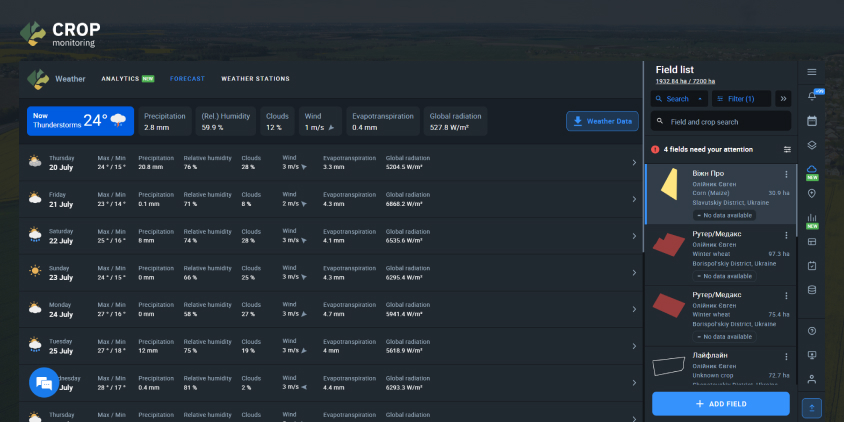Collapse field list with double-arrow button
This screenshot has width=844, height=422.
(x=783, y=99)
